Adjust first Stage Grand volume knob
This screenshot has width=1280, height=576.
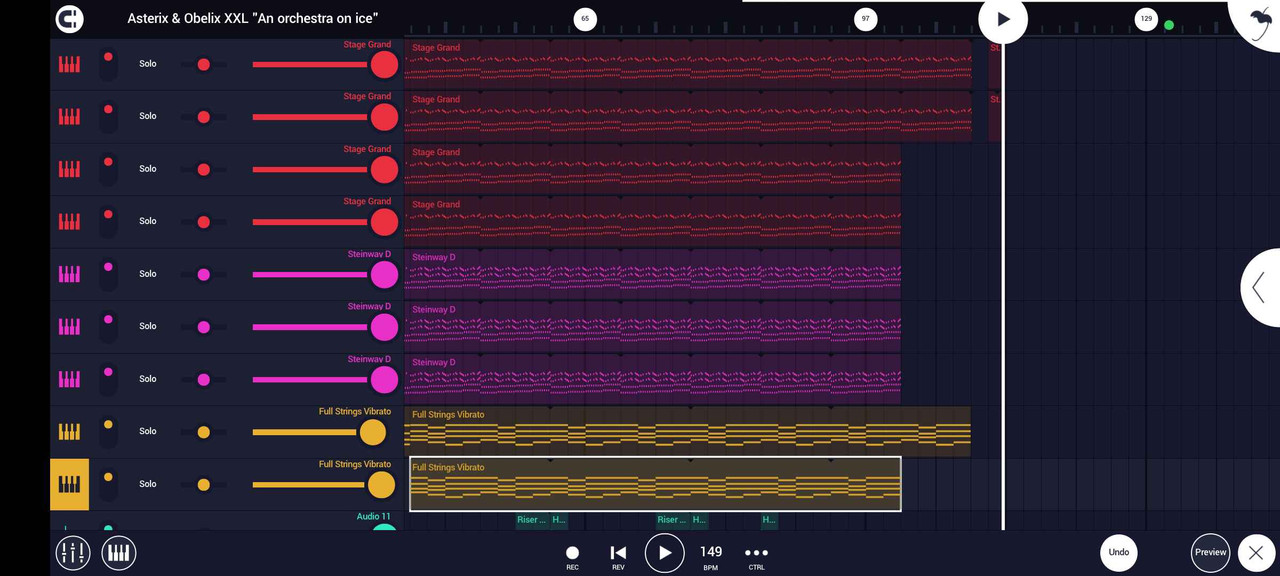click(384, 65)
